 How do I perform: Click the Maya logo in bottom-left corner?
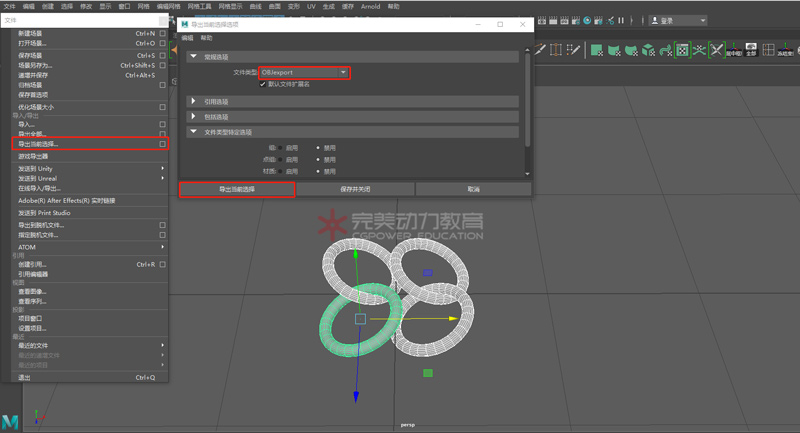12,419
